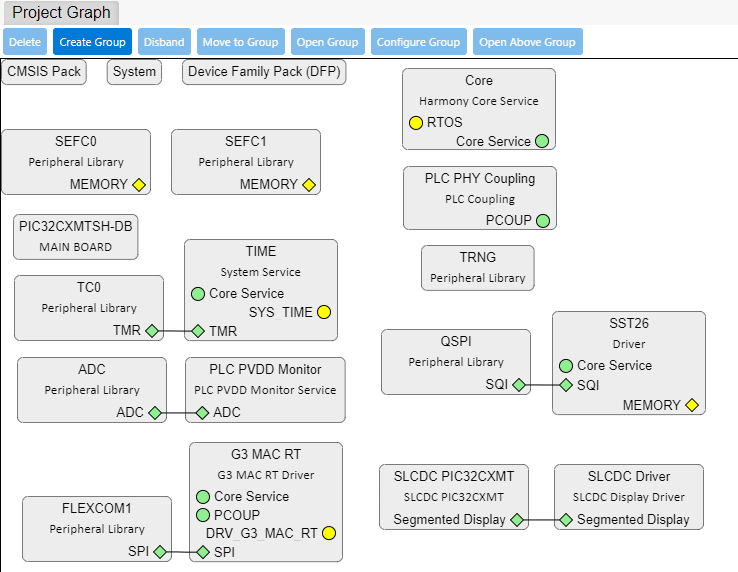Click the yellow RTOS circle on Core
This screenshot has height=572, width=738.
click(416, 123)
